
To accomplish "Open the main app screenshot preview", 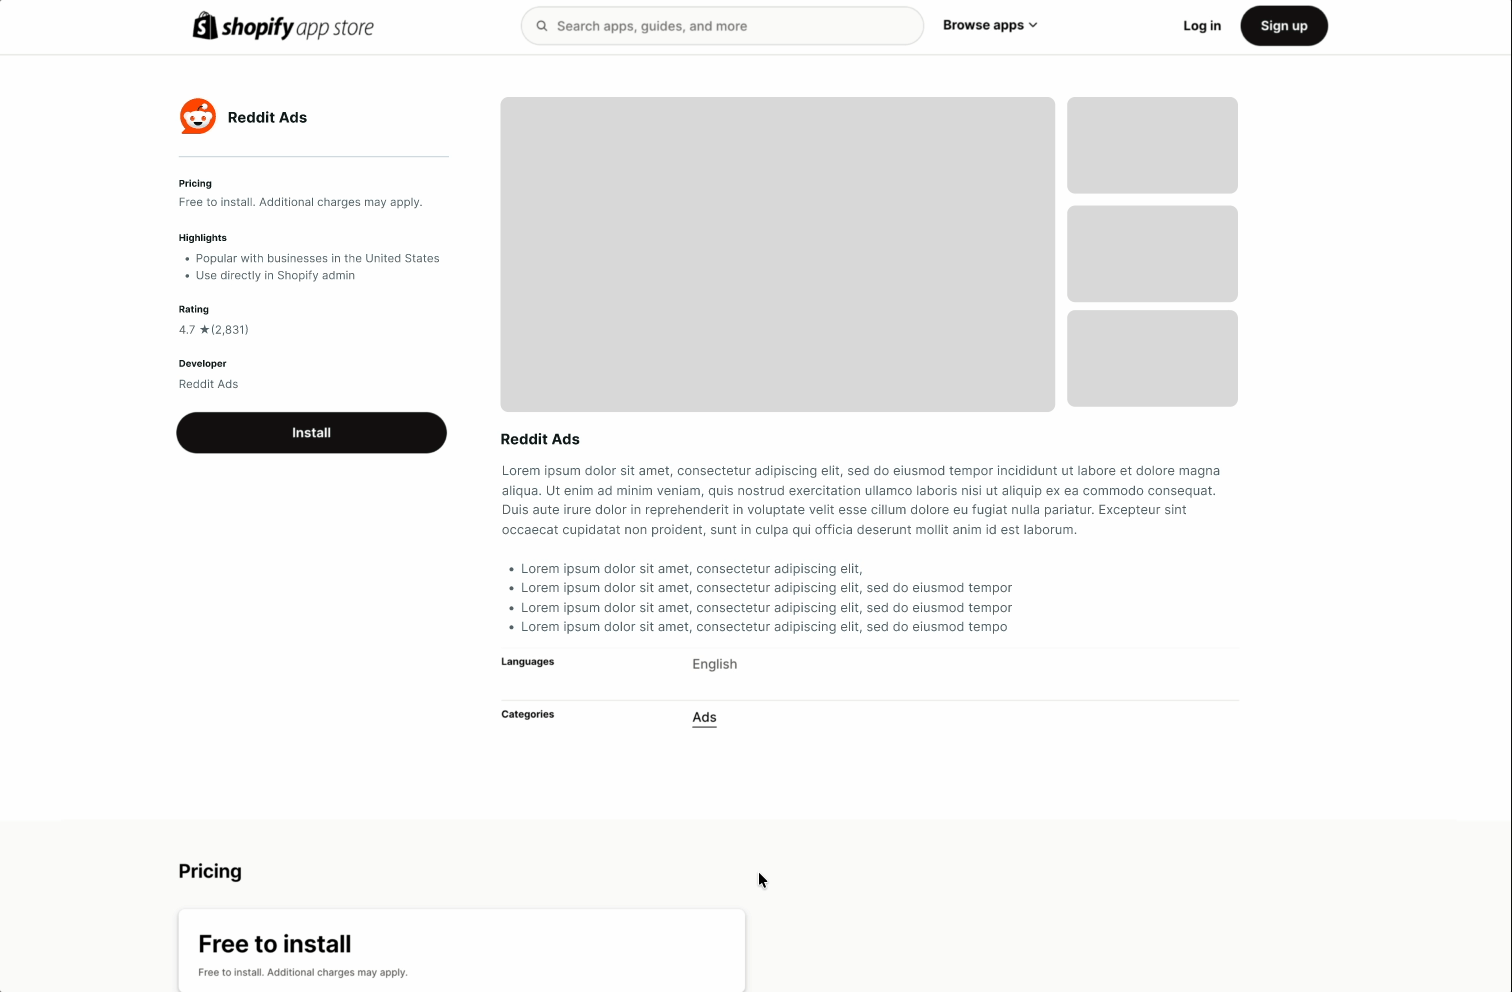I will (x=777, y=253).
